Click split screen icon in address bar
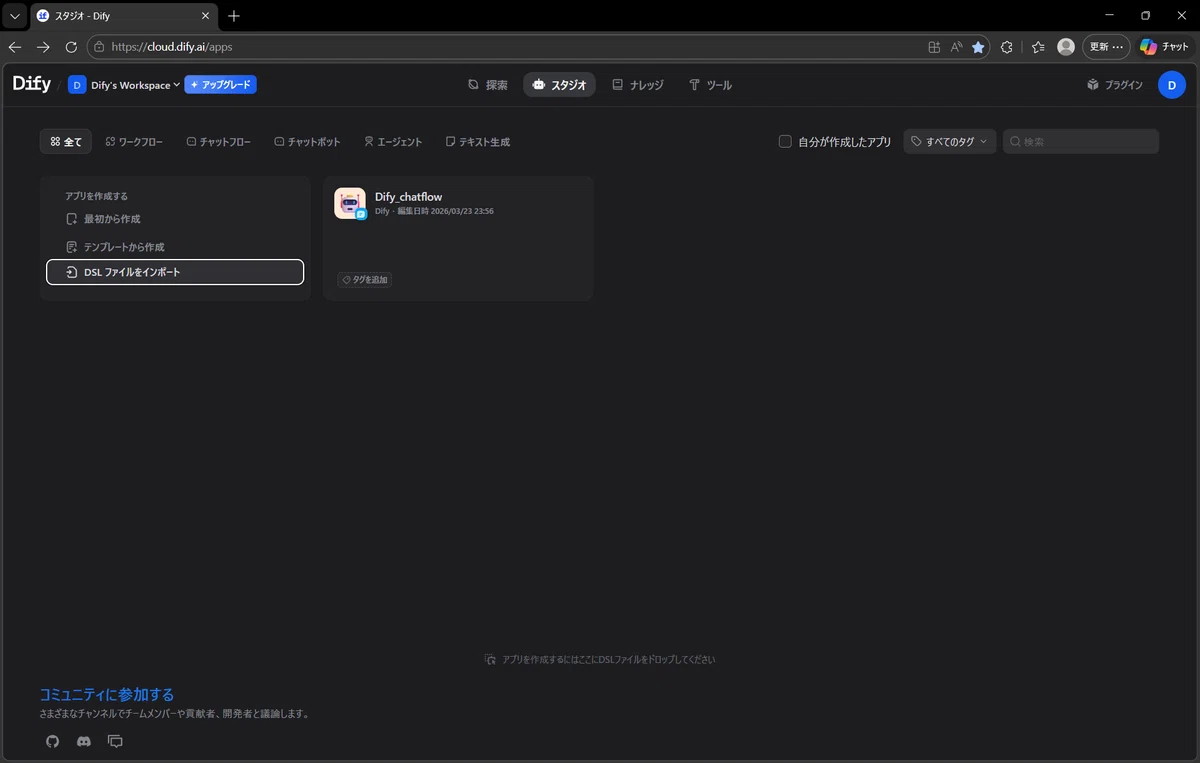1200x763 pixels. (x=934, y=47)
